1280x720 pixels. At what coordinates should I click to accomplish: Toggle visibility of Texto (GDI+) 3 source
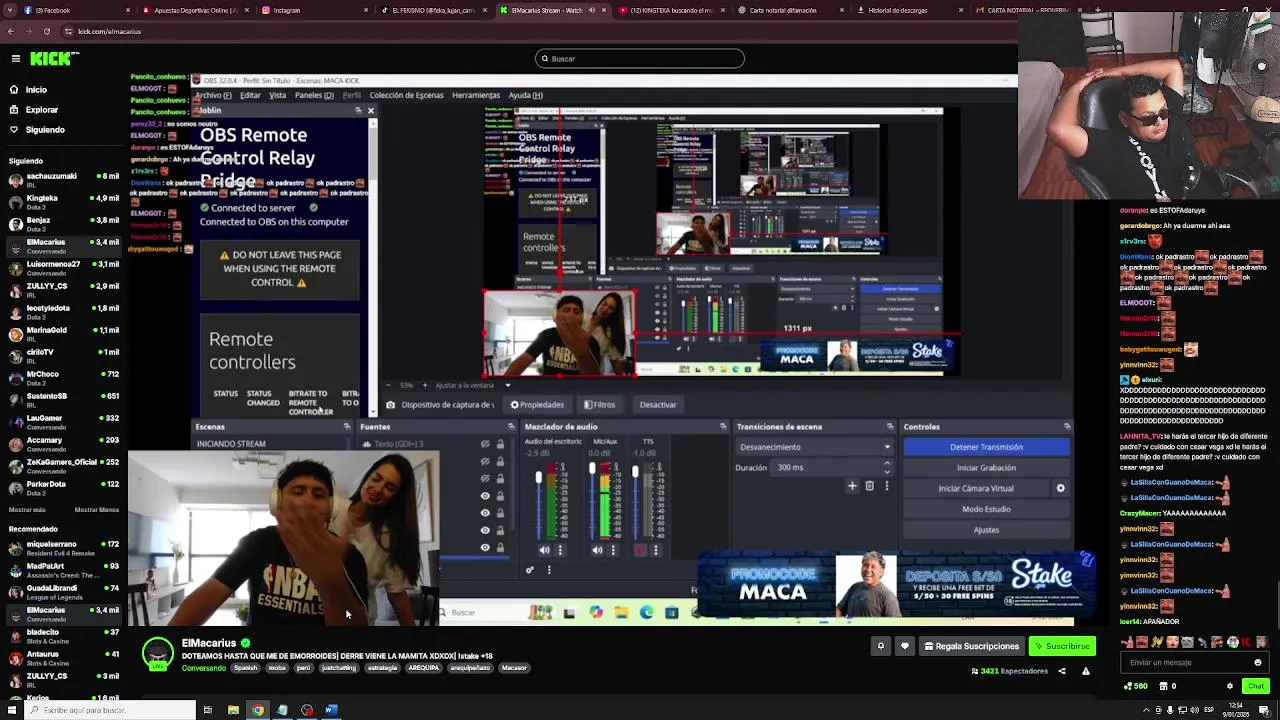pyautogui.click(x=485, y=444)
